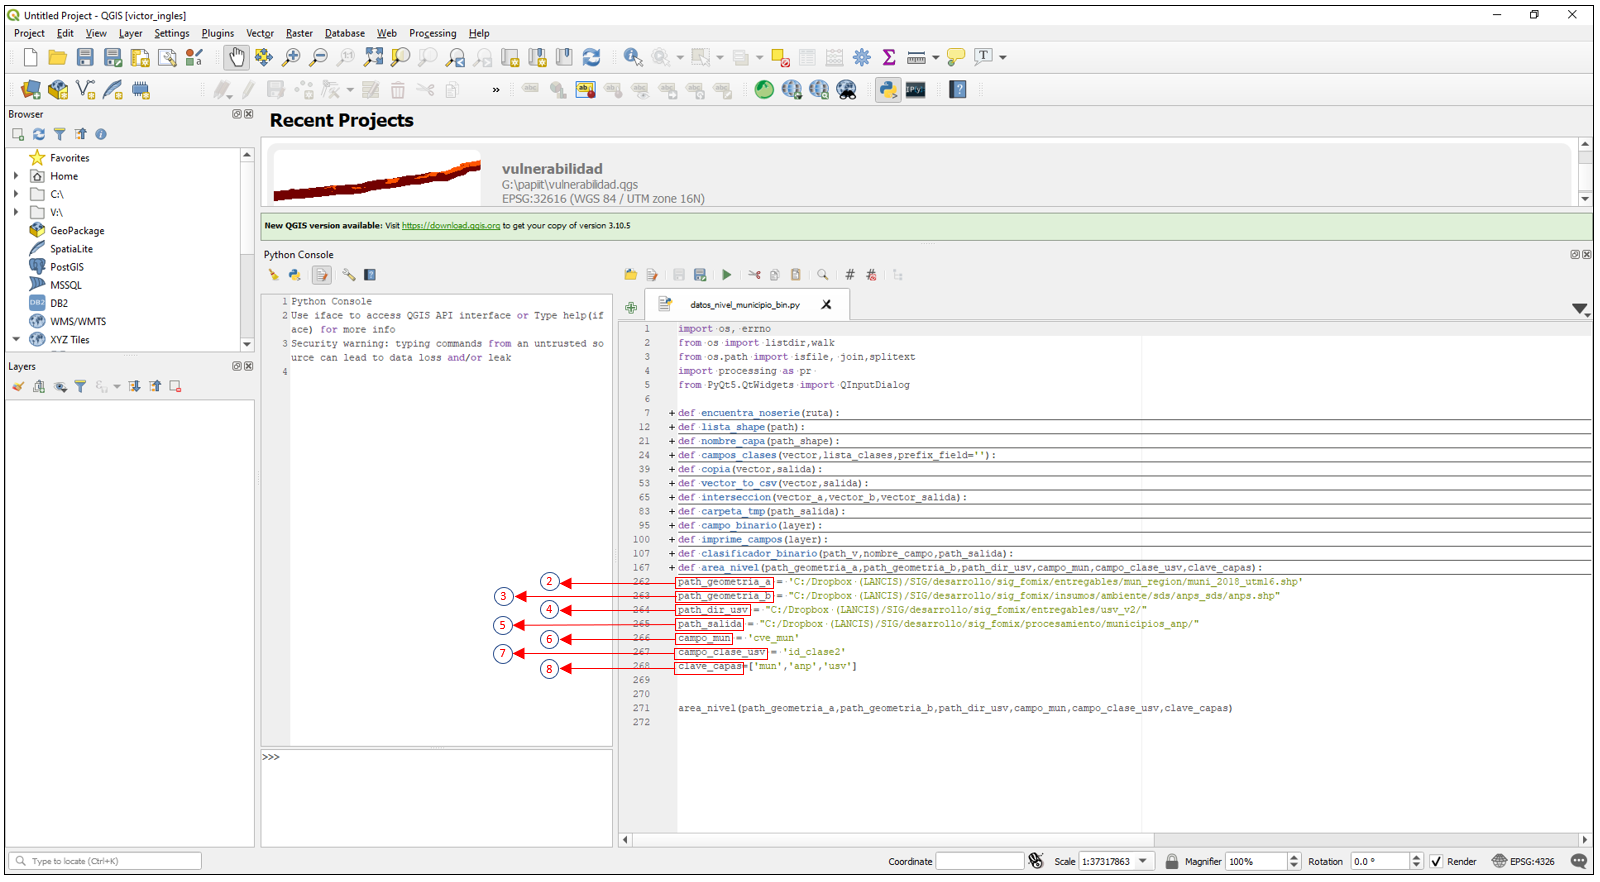The image size is (1600, 882).
Task: Toggle Show Editor in the Python Console
Action: pos(321,275)
